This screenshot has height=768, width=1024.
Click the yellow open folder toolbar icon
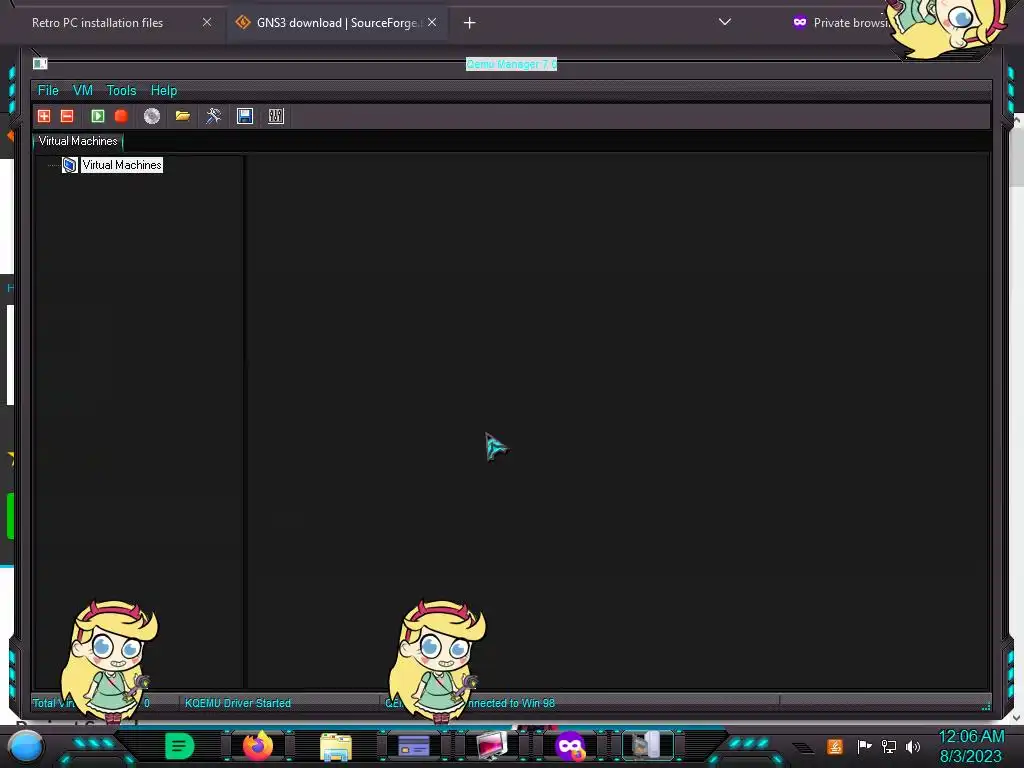pos(183,116)
